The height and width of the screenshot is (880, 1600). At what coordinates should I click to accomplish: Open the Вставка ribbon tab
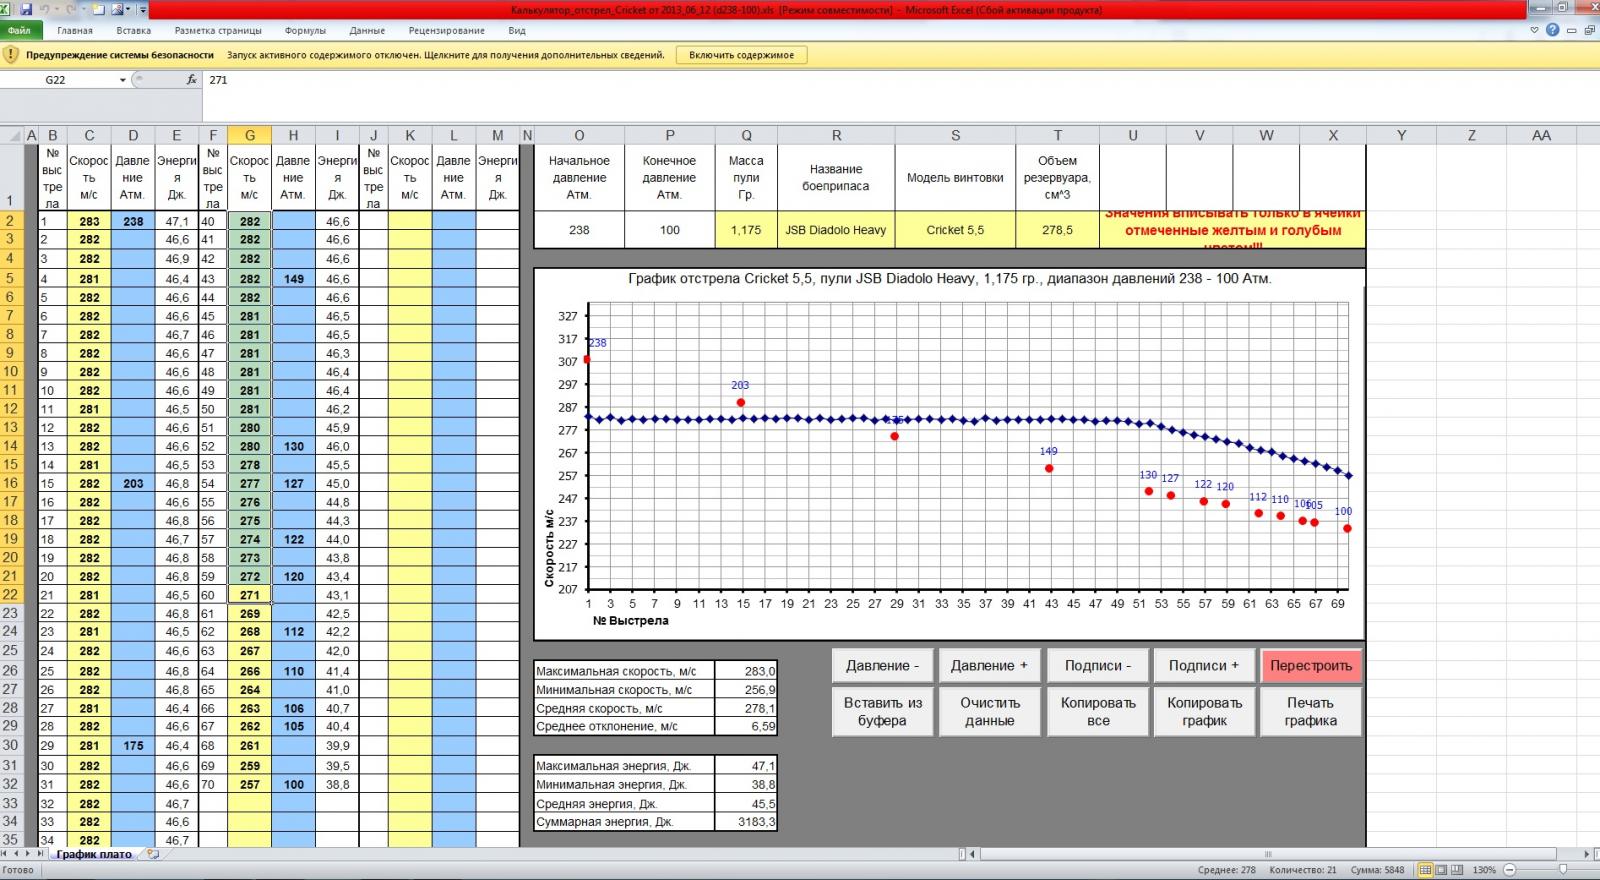click(134, 31)
